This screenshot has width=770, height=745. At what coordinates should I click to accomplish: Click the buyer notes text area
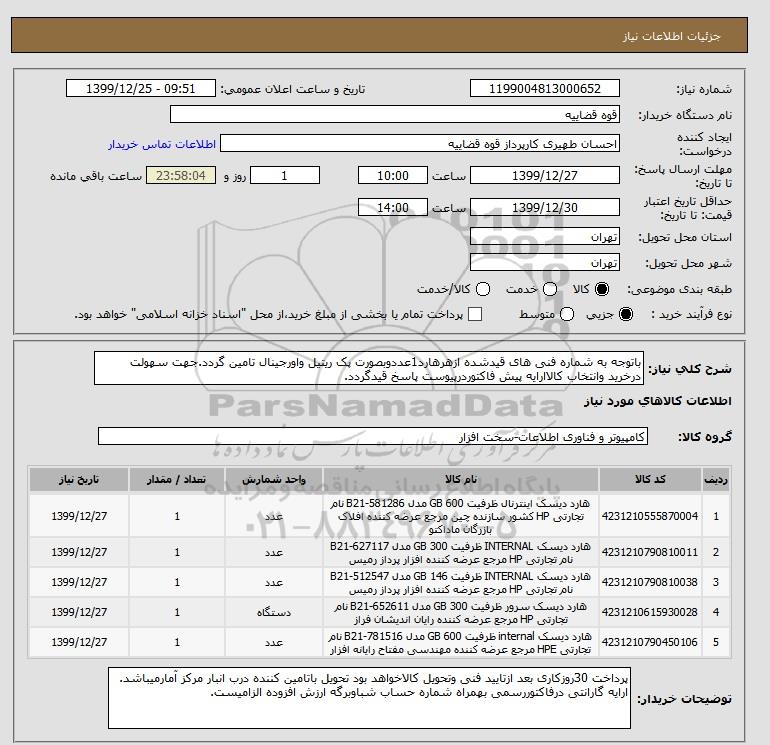[369, 698]
